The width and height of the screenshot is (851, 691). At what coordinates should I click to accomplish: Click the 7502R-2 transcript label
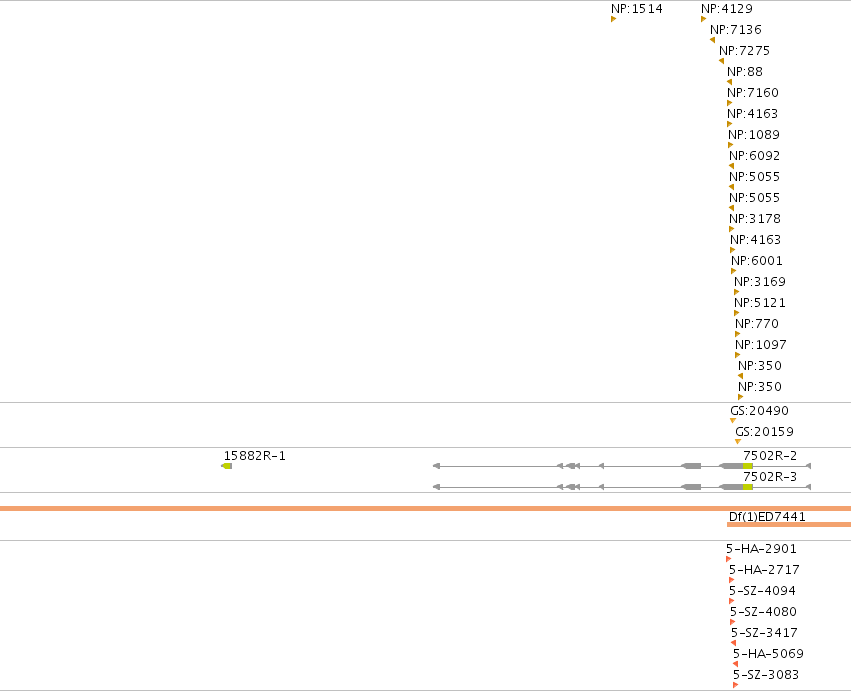[770, 455]
